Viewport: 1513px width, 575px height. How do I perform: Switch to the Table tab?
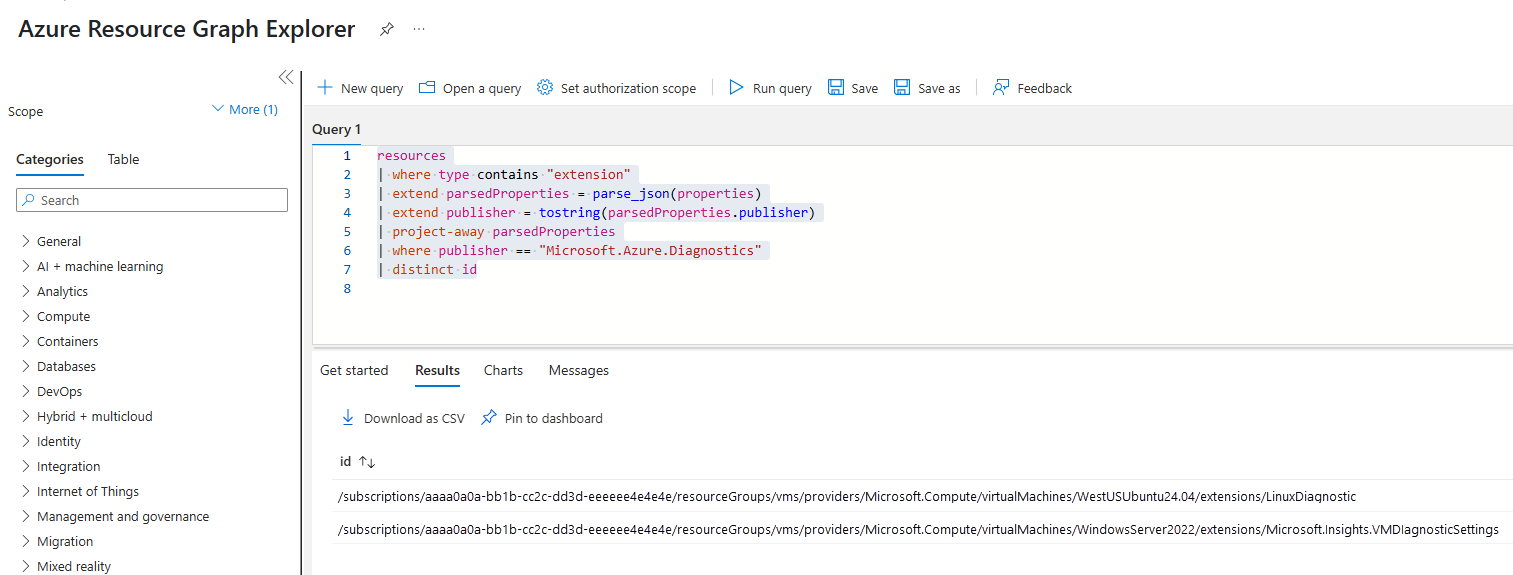click(123, 159)
